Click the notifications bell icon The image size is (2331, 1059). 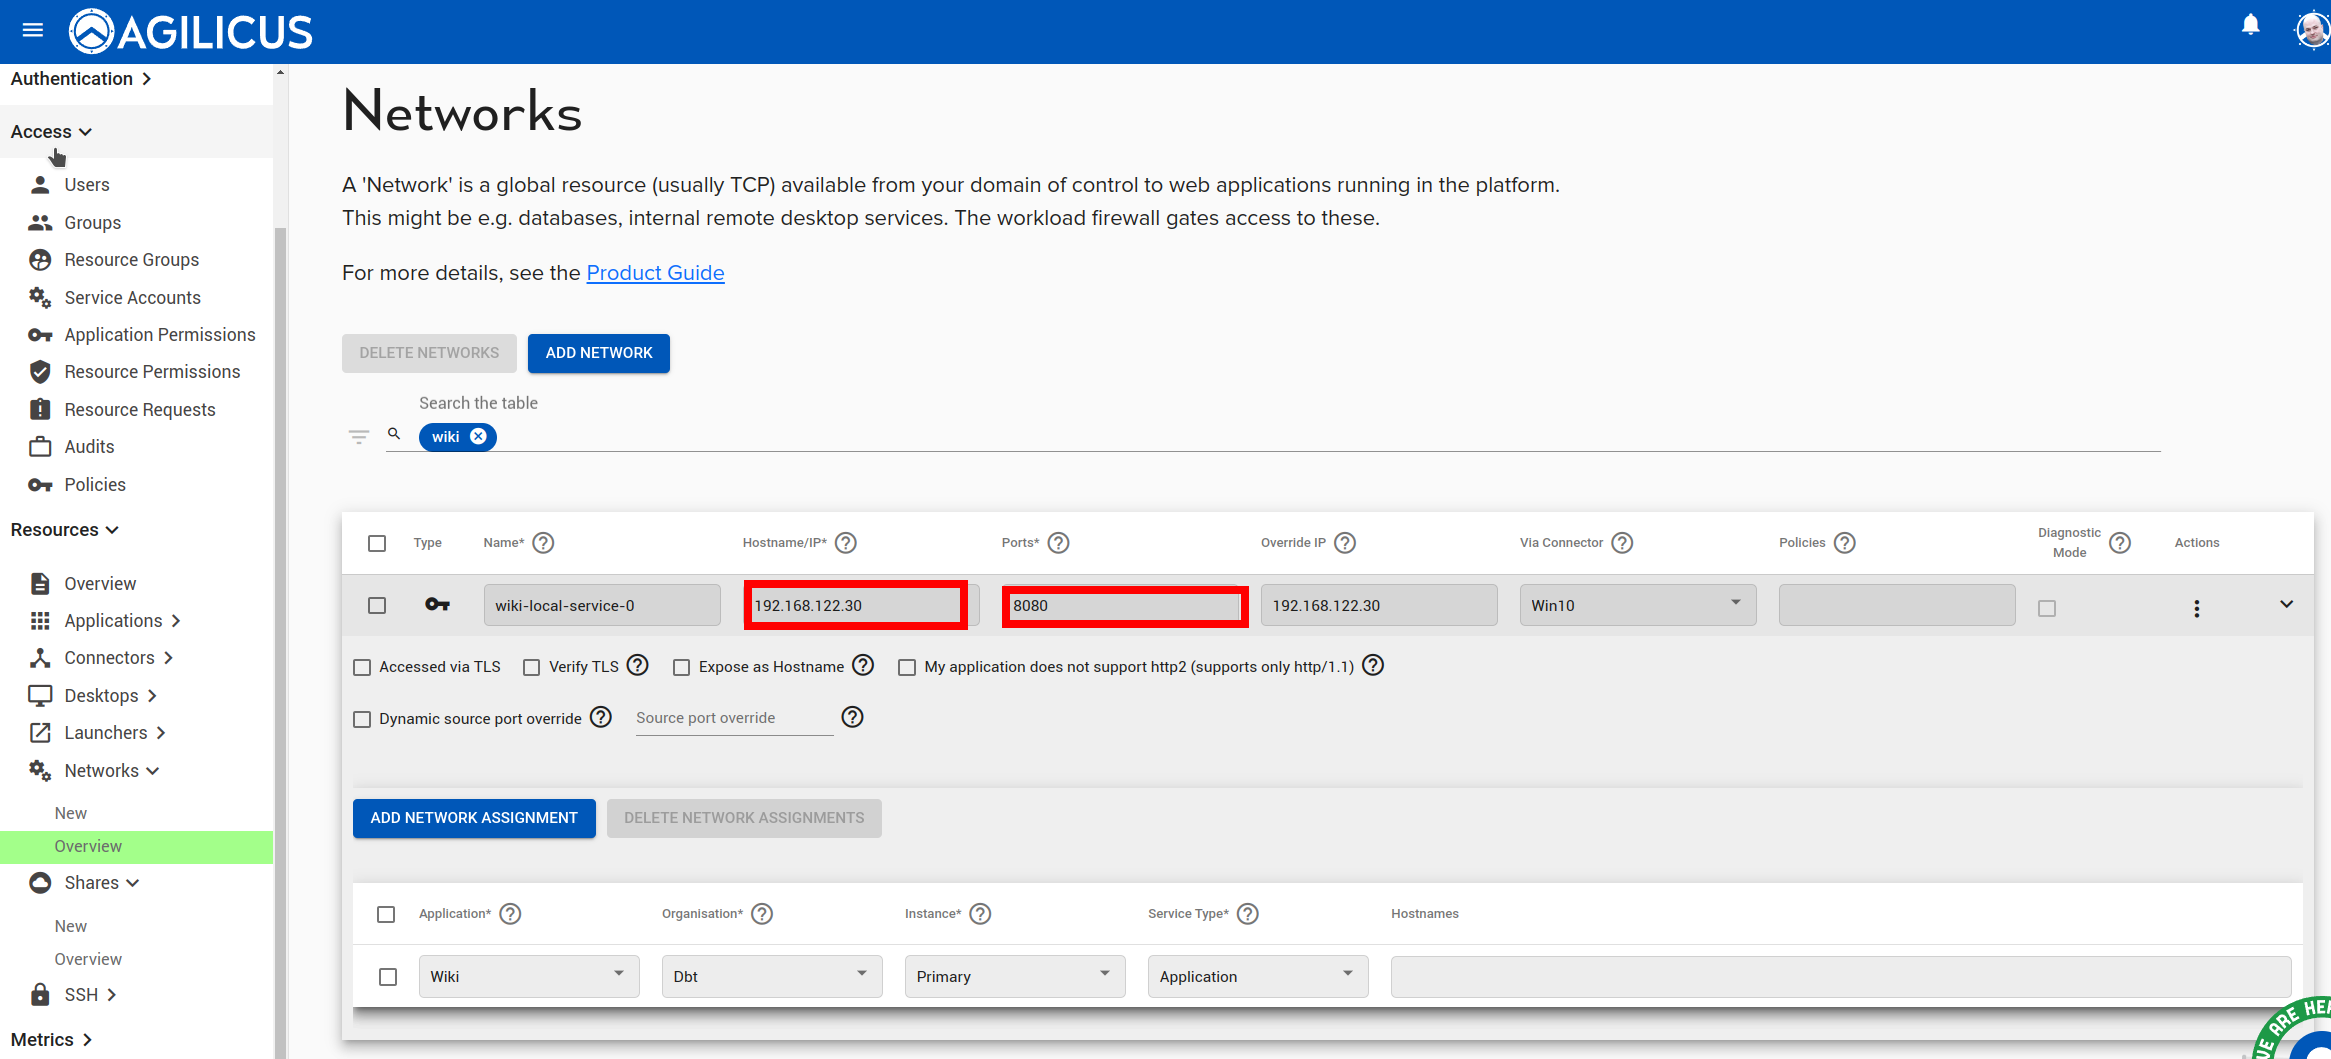(x=2250, y=26)
